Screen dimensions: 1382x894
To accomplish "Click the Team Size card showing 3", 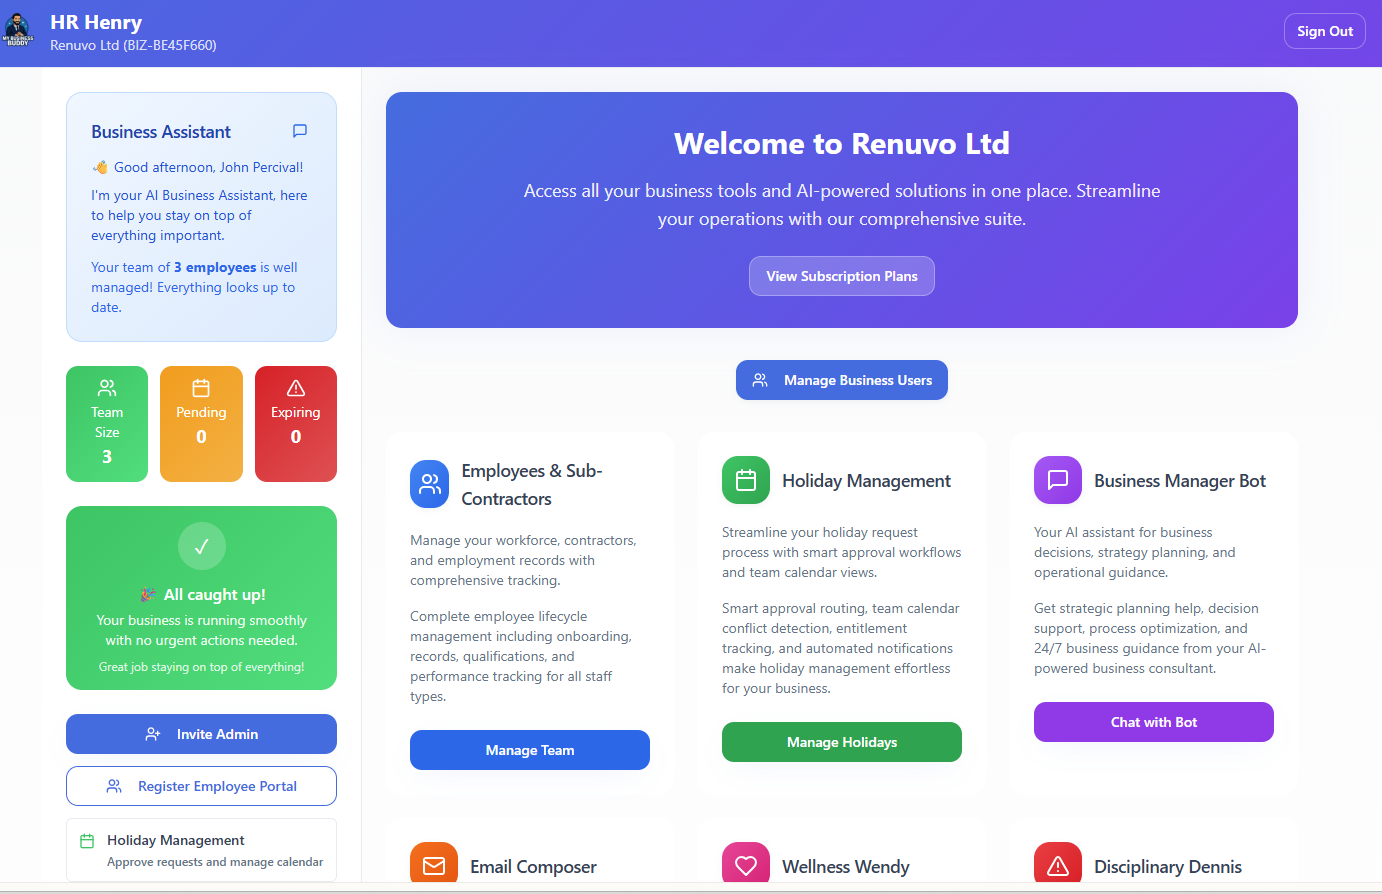I will pyautogui.click(x=107, y=424).
